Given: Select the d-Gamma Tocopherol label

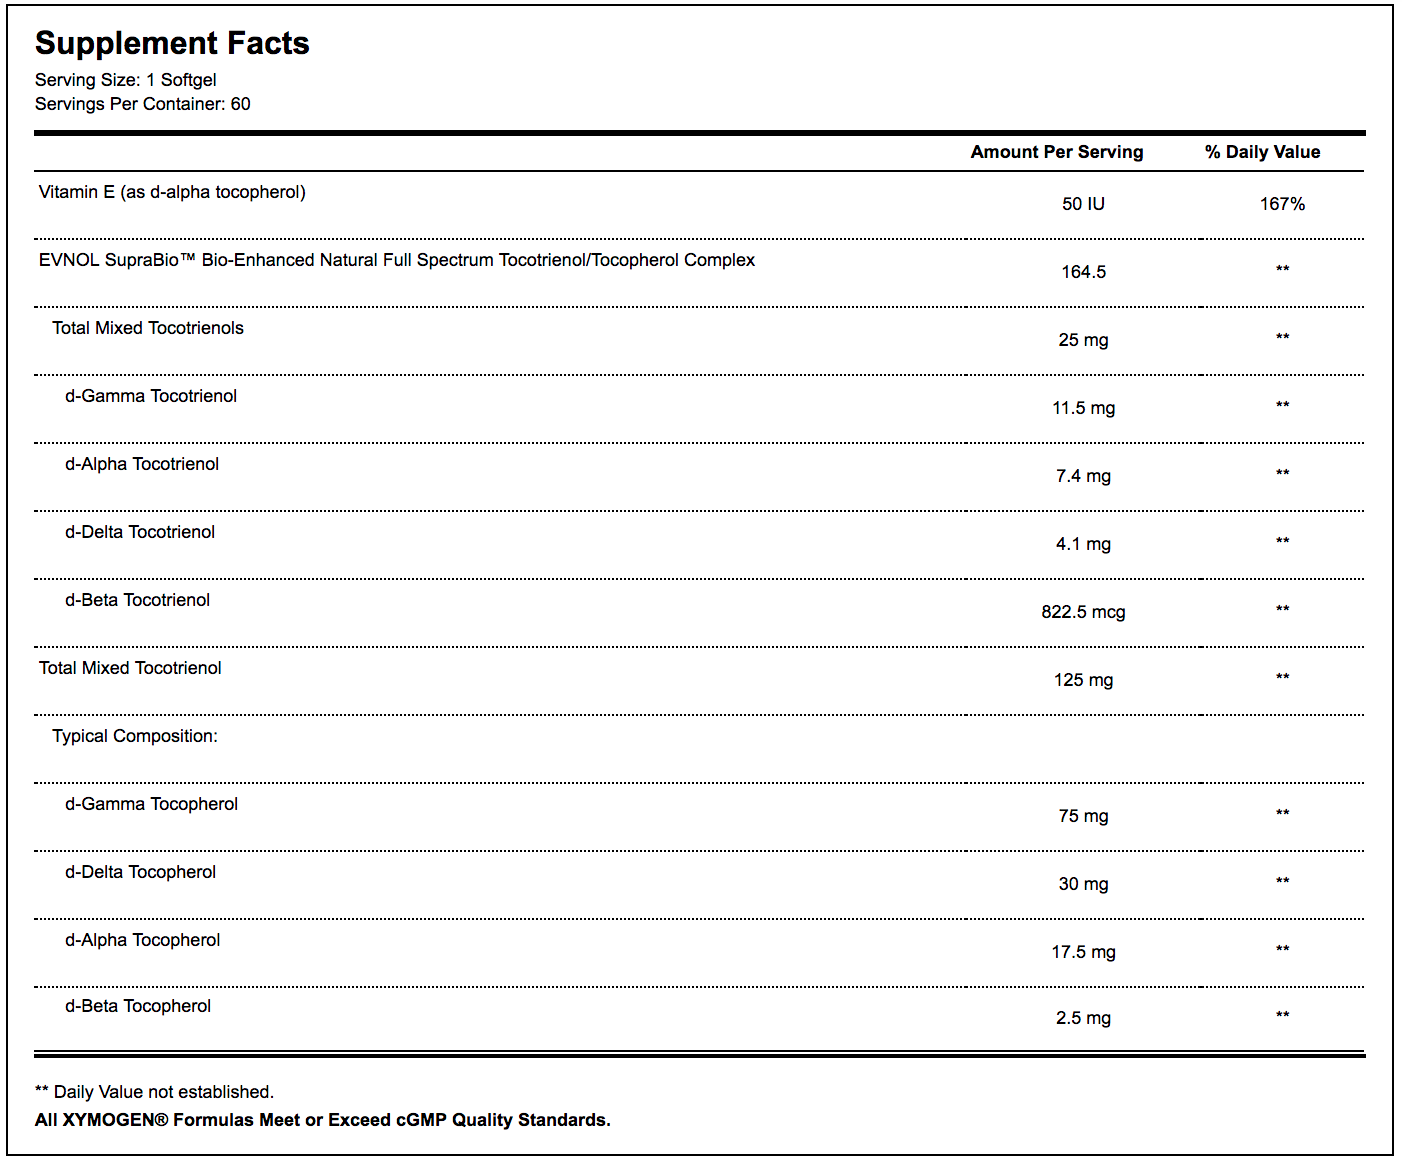Looking at the screenshot, I should click(x=151, y=804).
